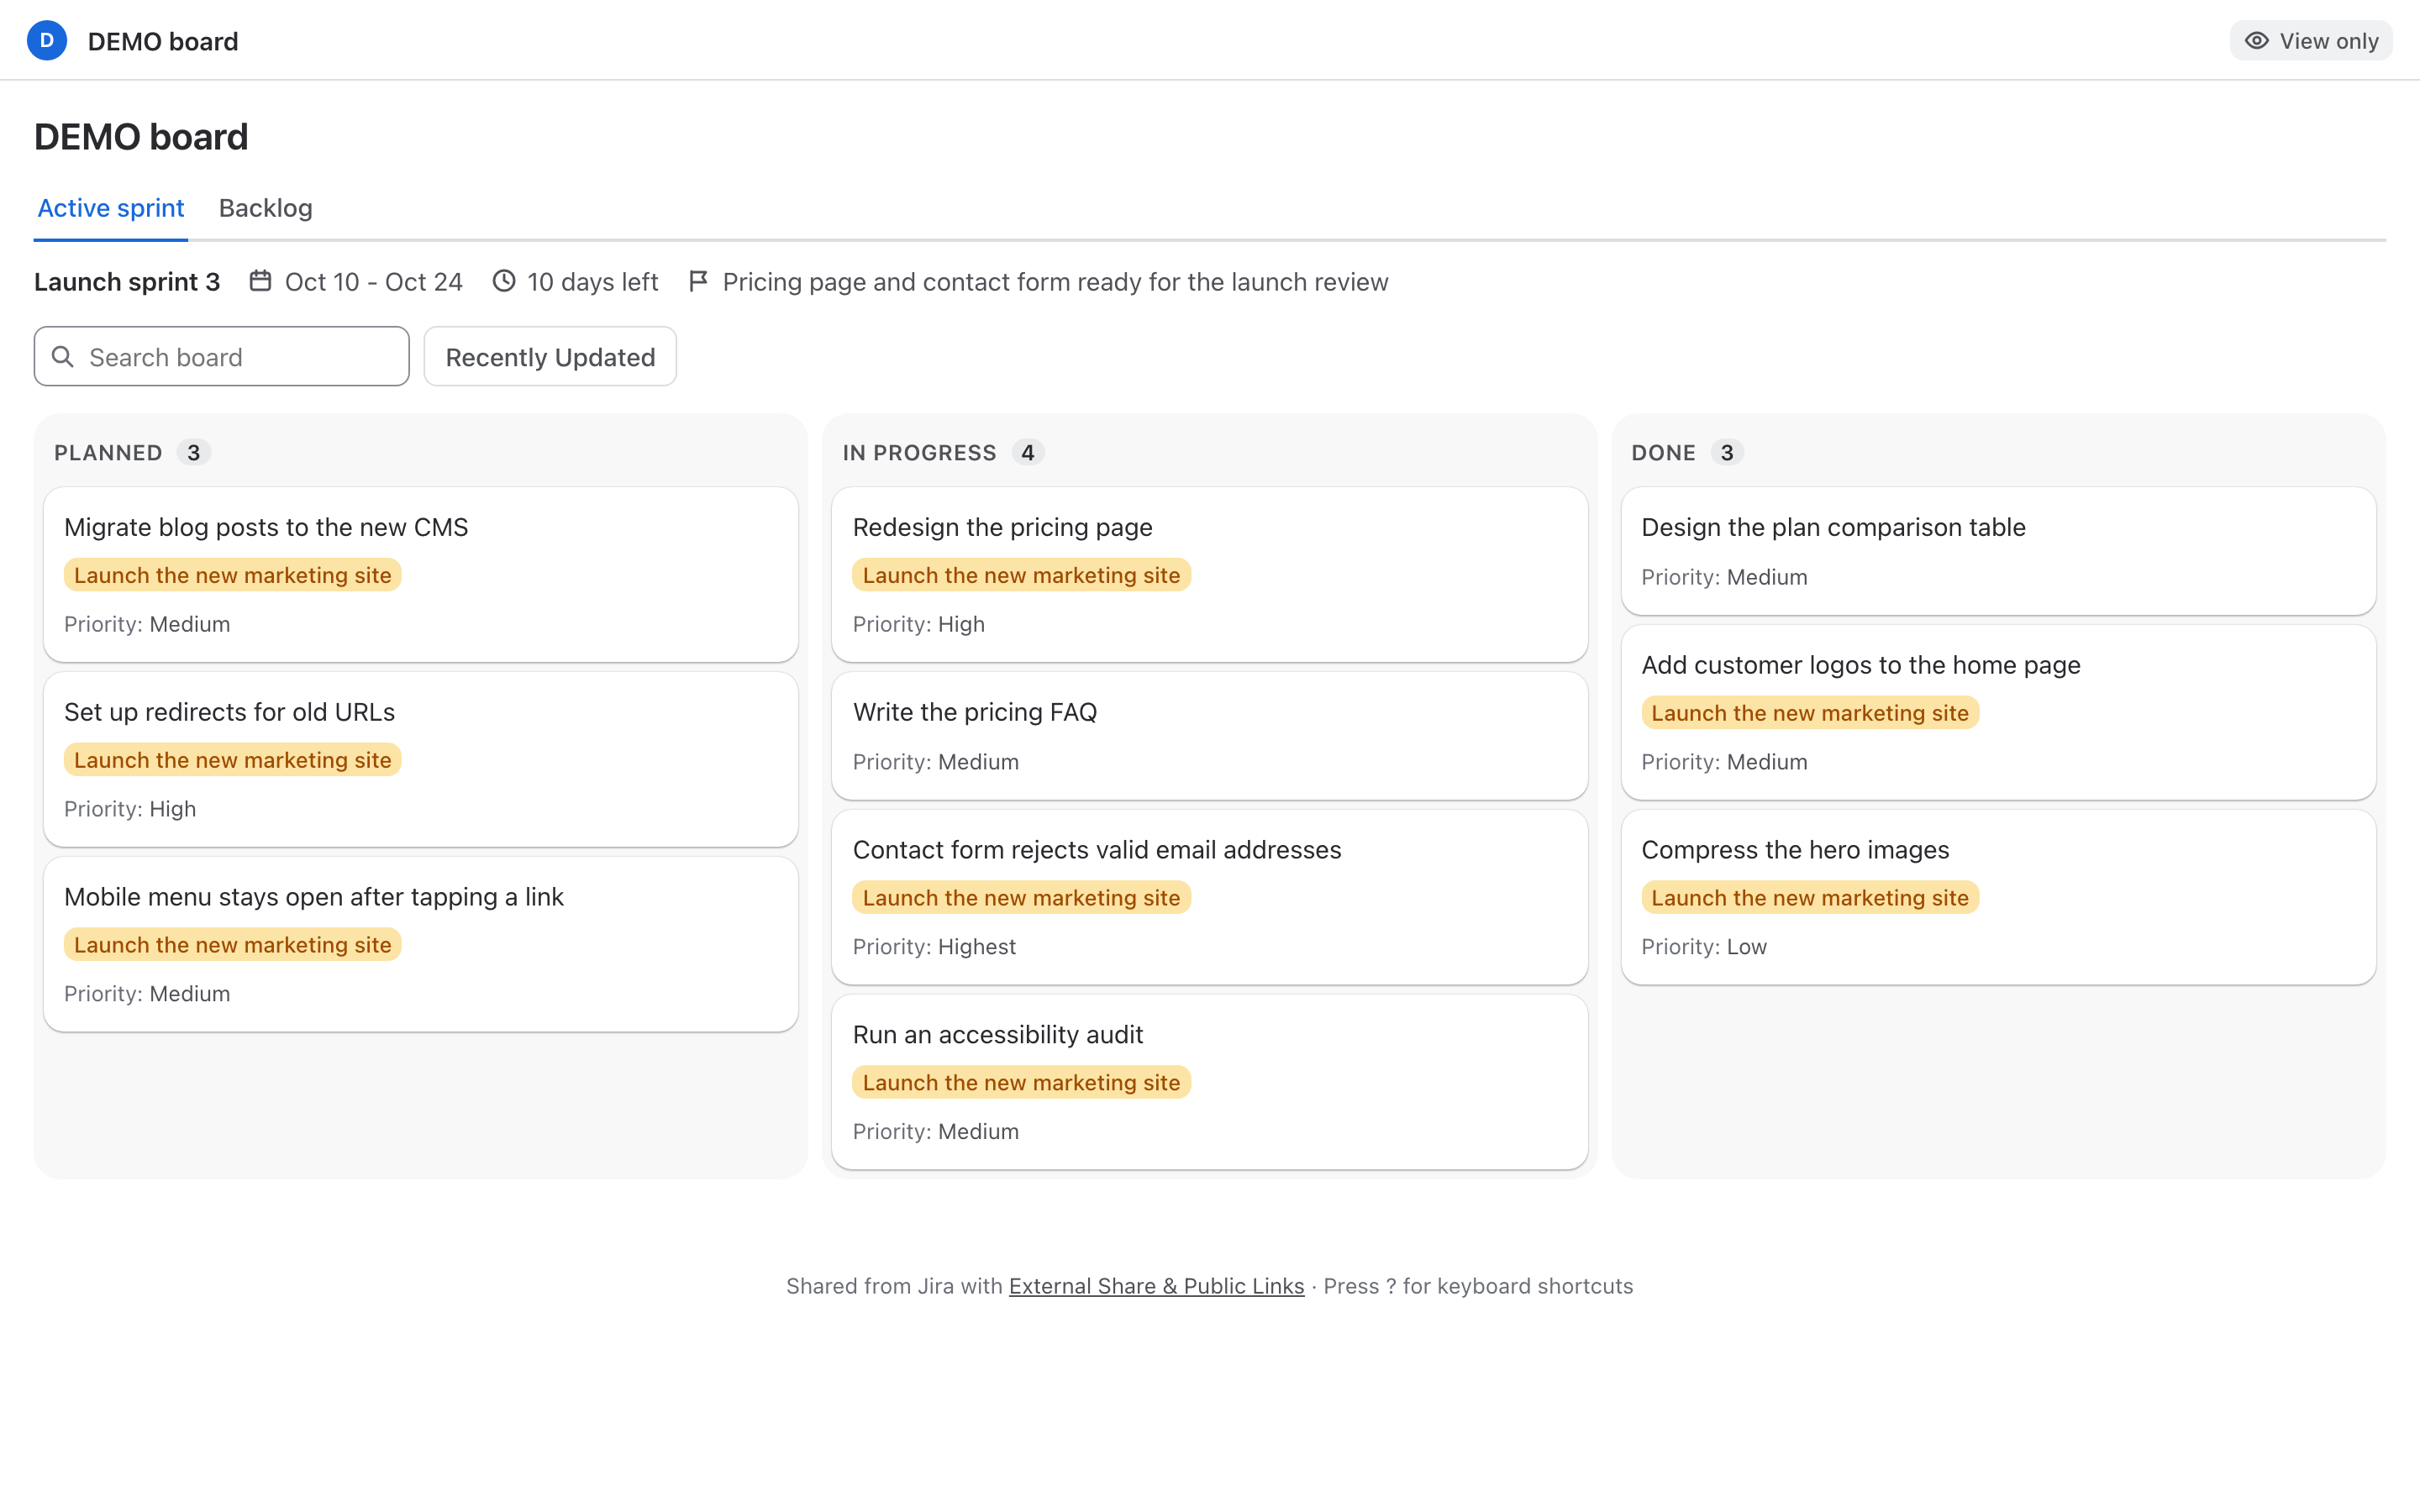The height and width of the screenshot is (1512, 2420).
Task: Click the 10 days left text
Action: click(593, 282)
